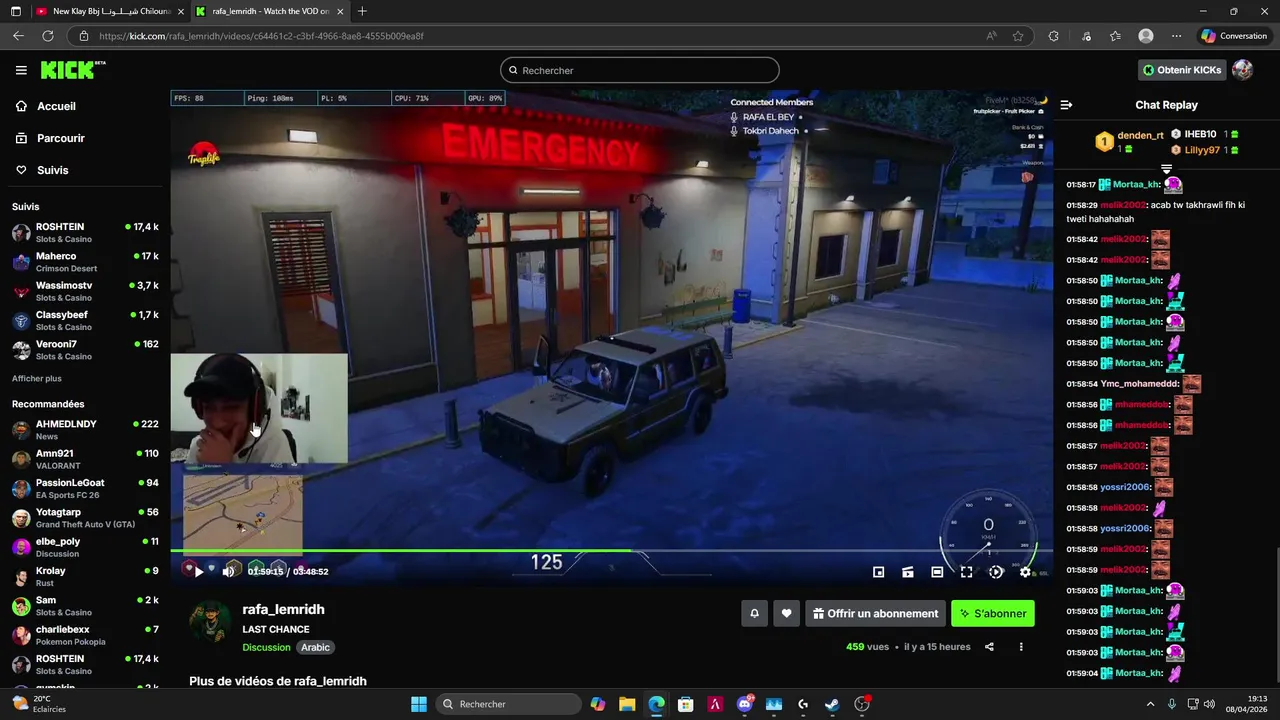Open Copilot Conversation button

[x=1234, y=36]
